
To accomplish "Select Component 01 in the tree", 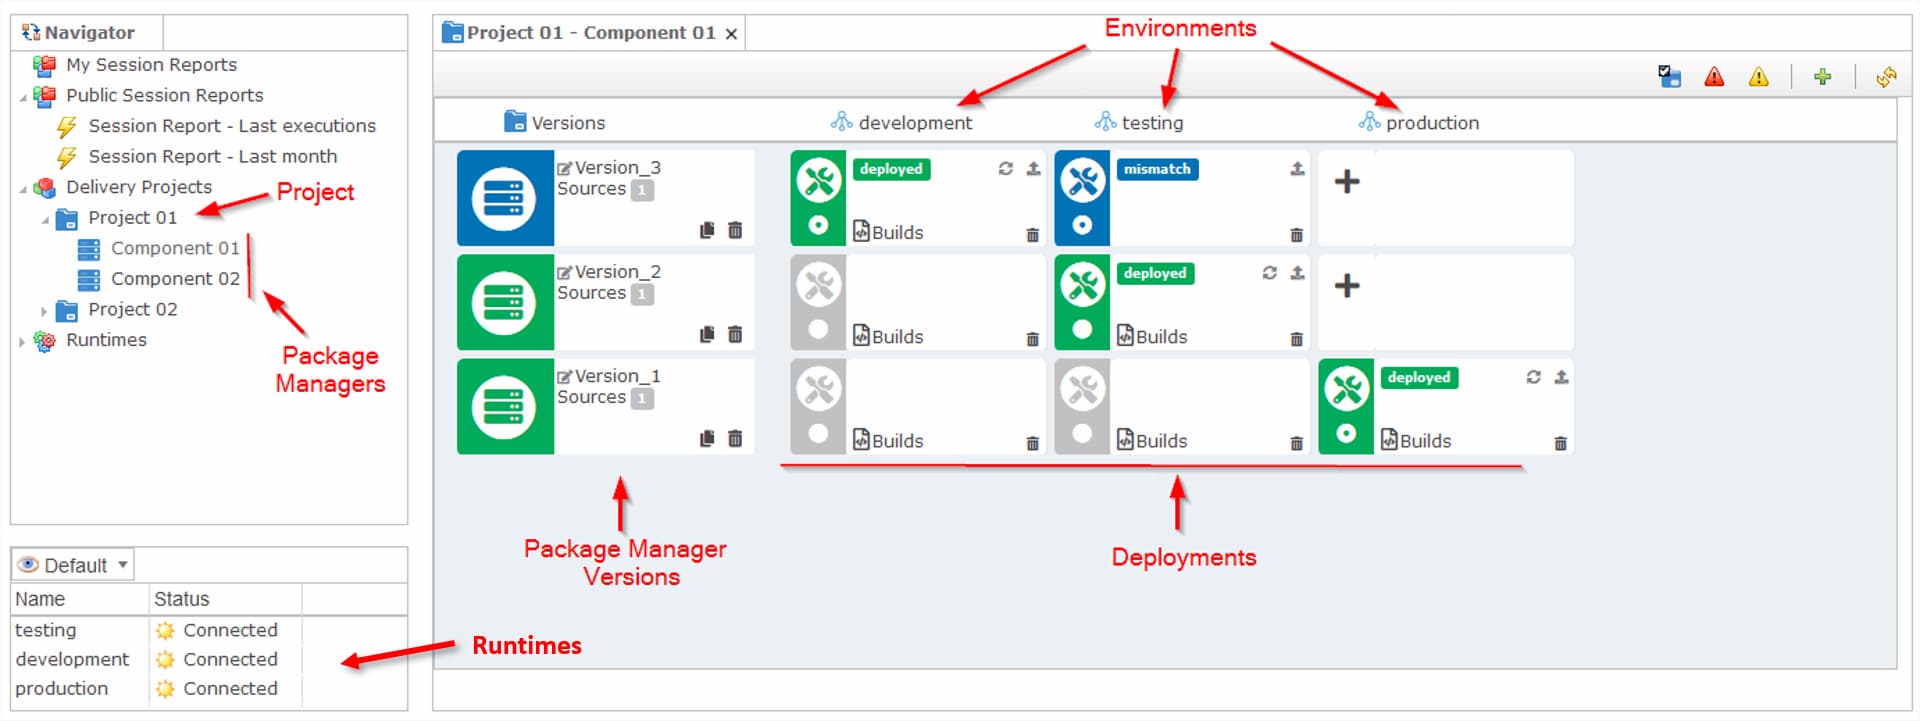I will pos(175,248).
